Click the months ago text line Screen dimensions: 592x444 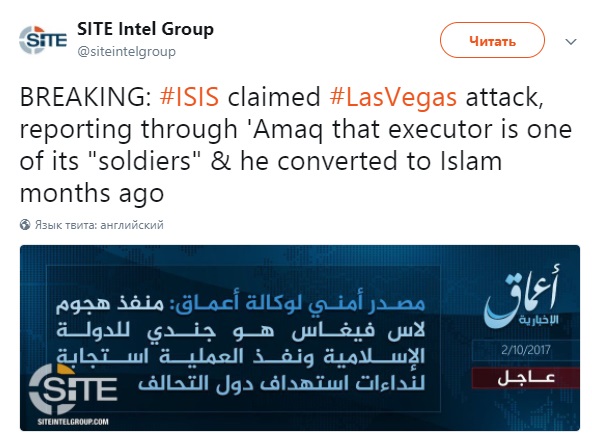(92, 194)
